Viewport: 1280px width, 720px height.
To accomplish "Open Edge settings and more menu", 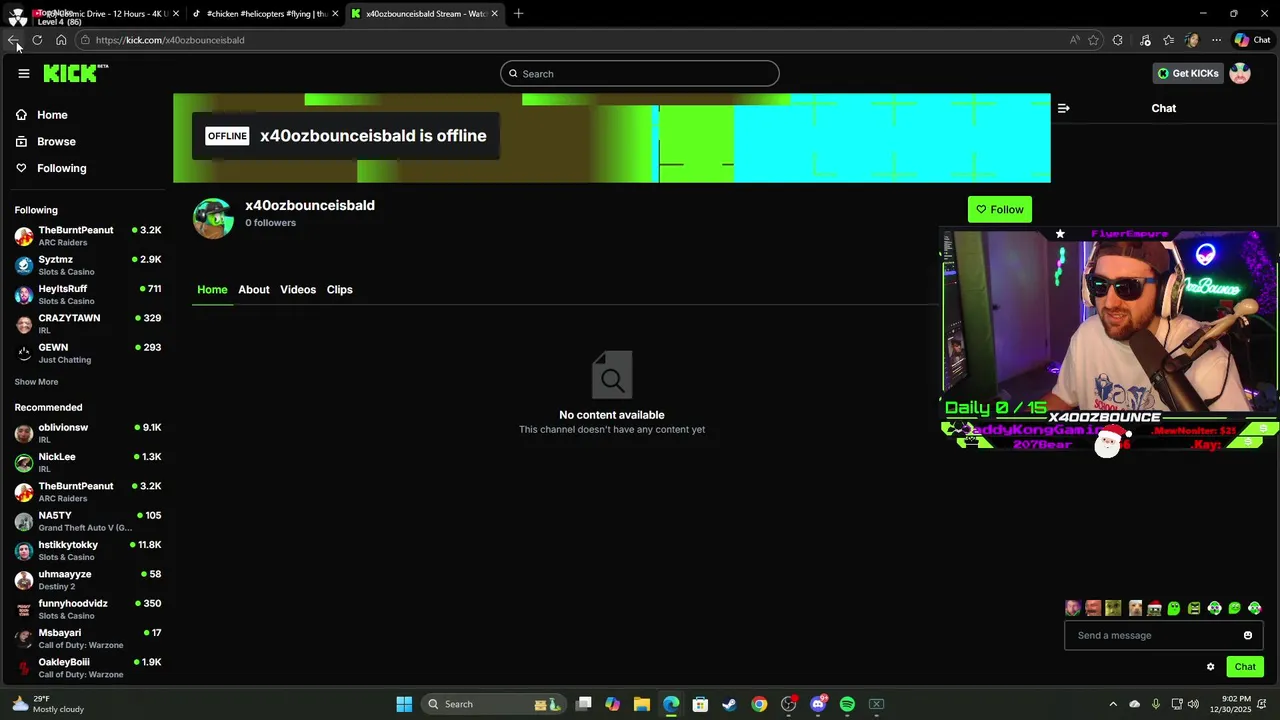I will point(1216,40).
